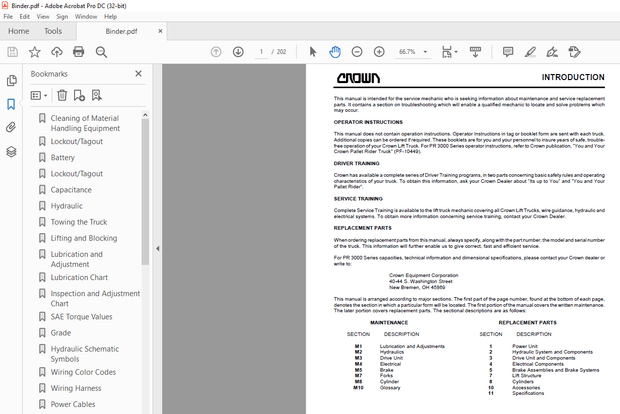This screenshot has width=620, height=414.
Task: Open the Fill & Sign pen tool
Action: (552, 52)
